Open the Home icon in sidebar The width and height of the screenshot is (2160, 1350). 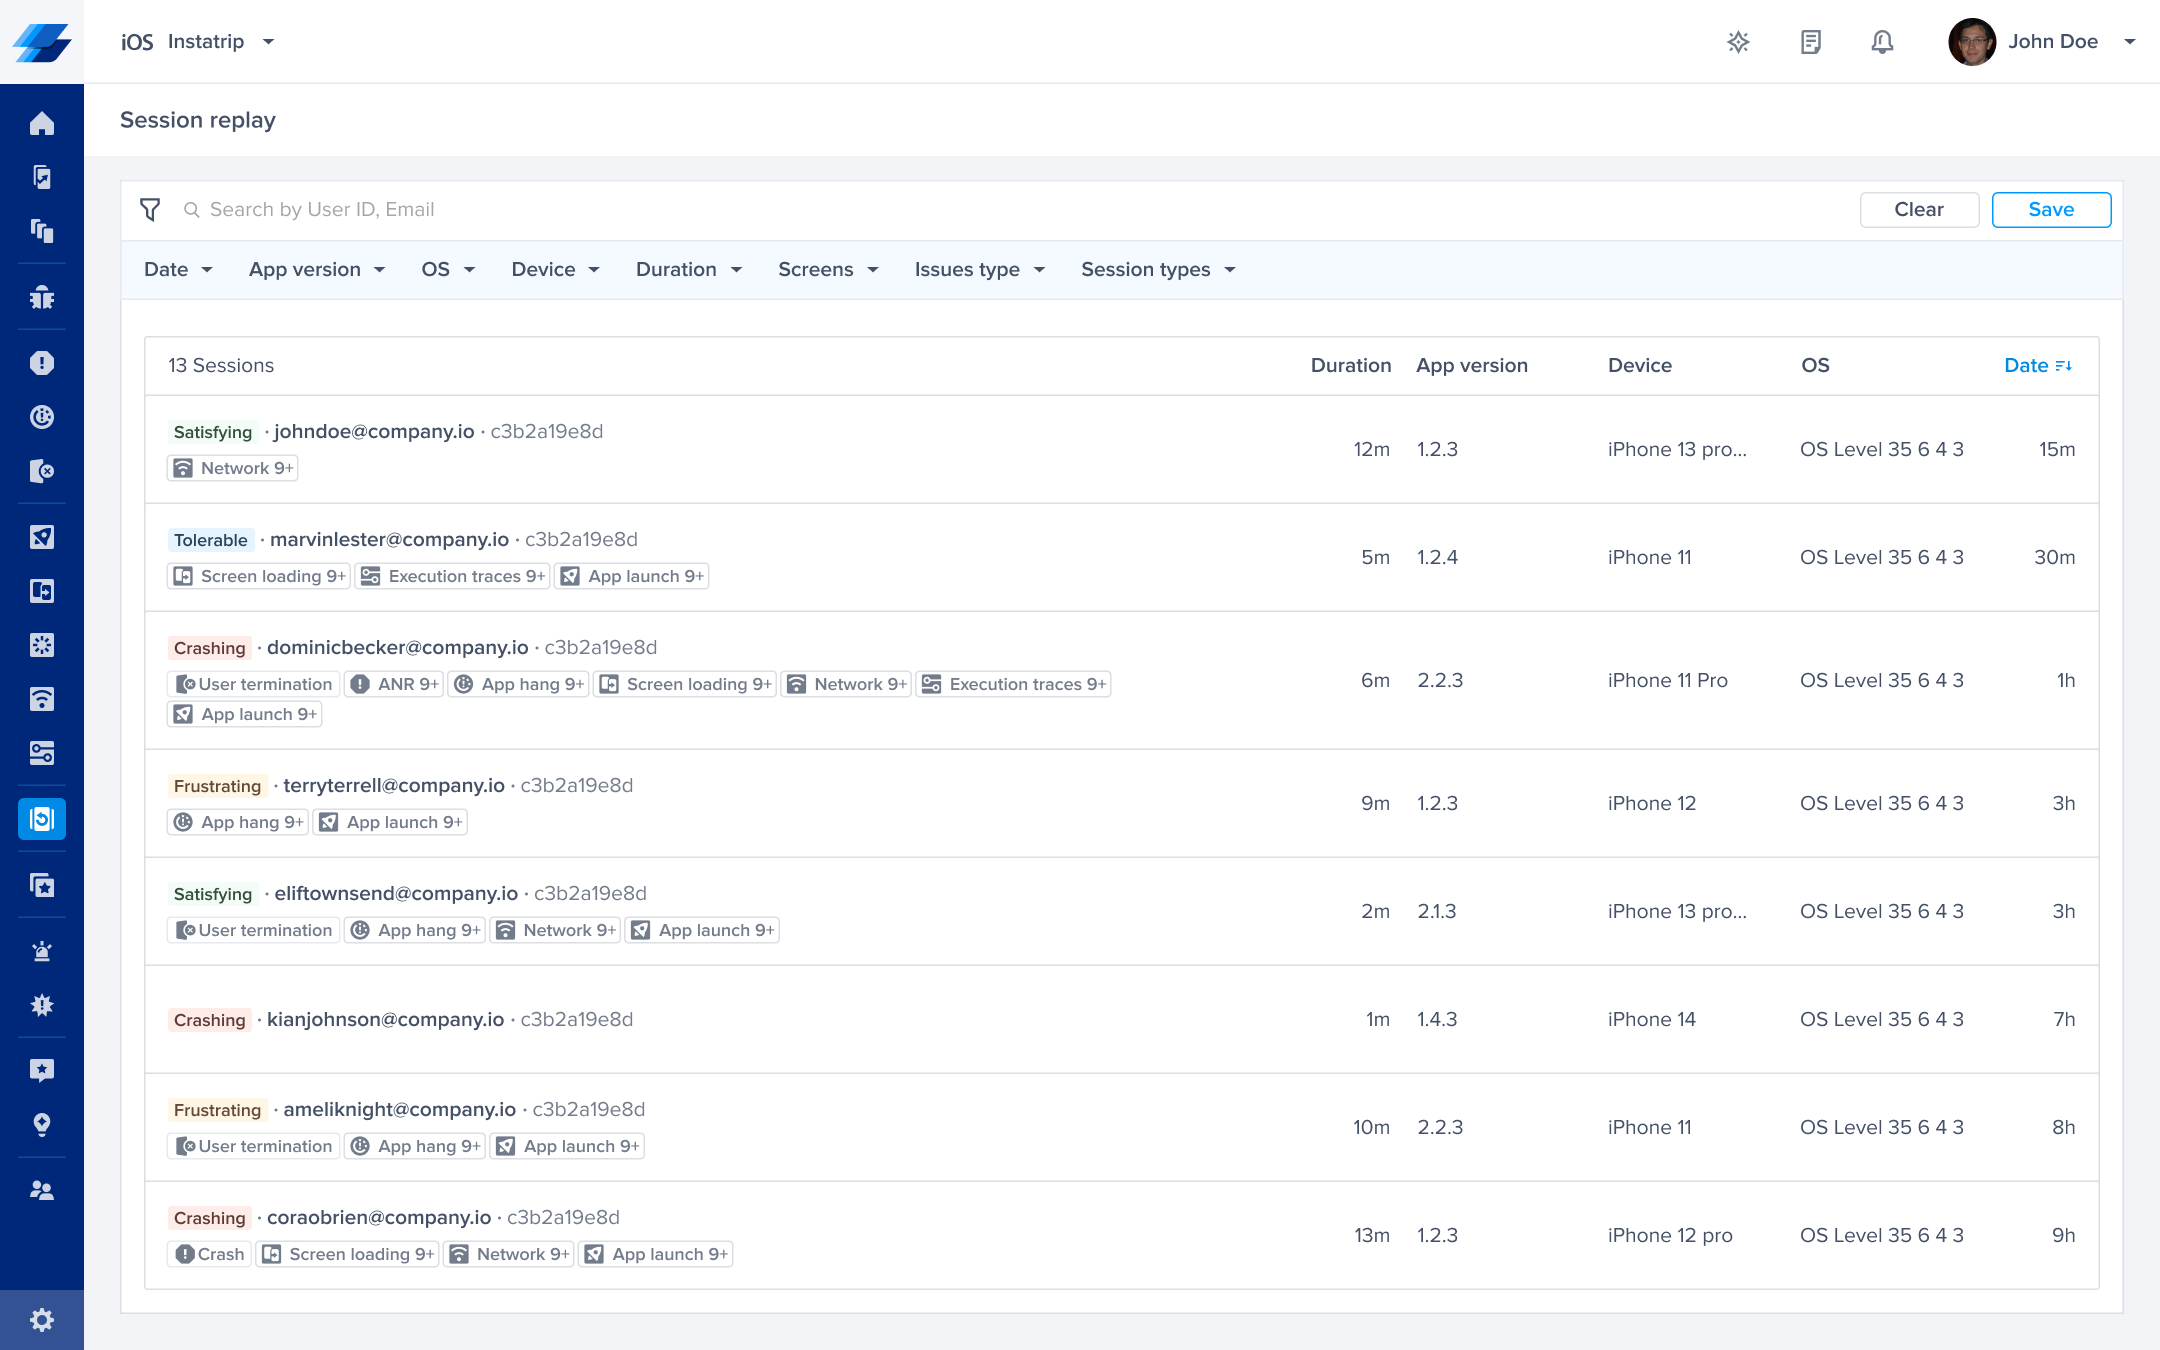coord(41,124)
